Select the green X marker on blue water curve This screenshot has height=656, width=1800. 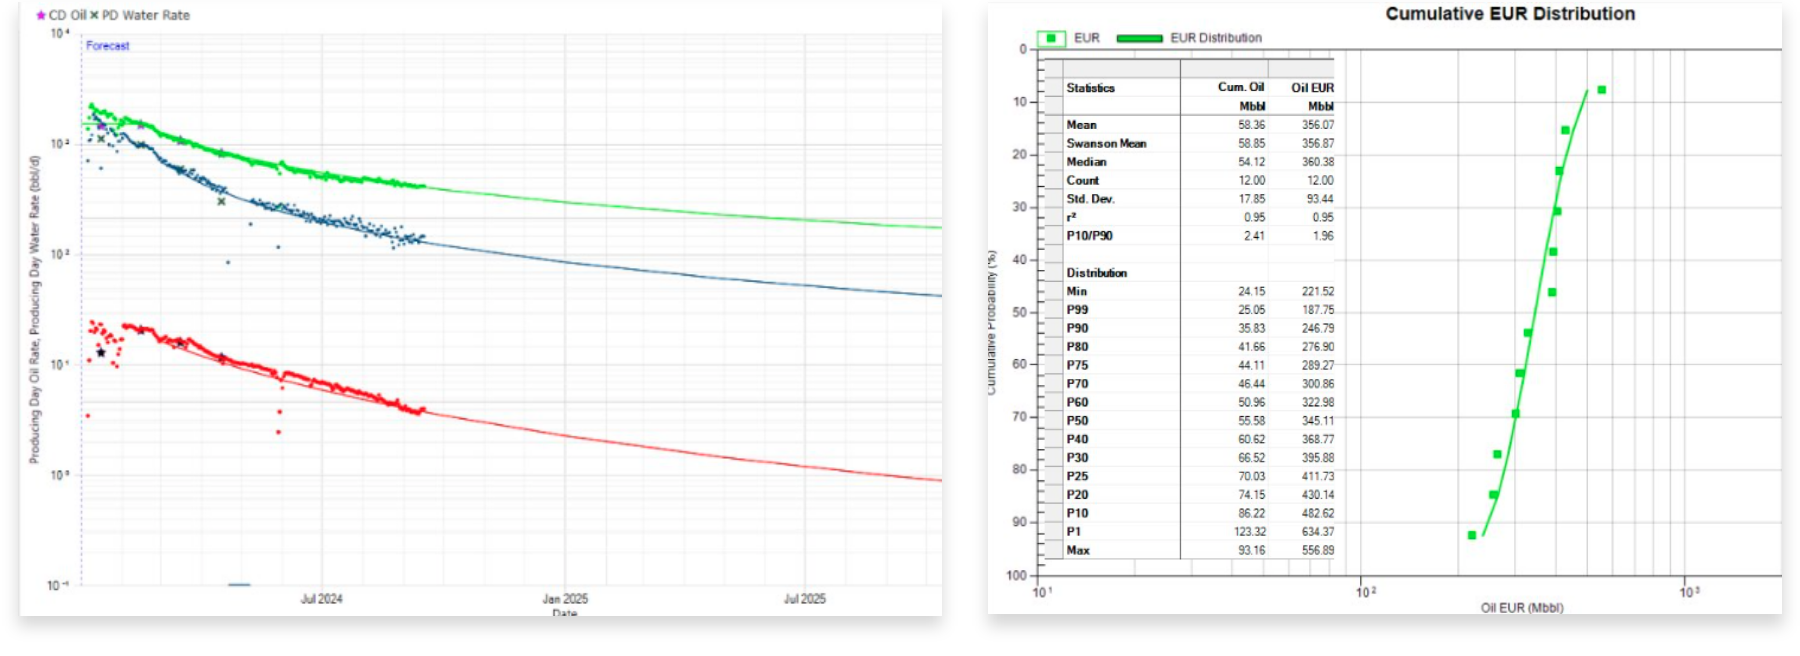click(x=221, y=202)
